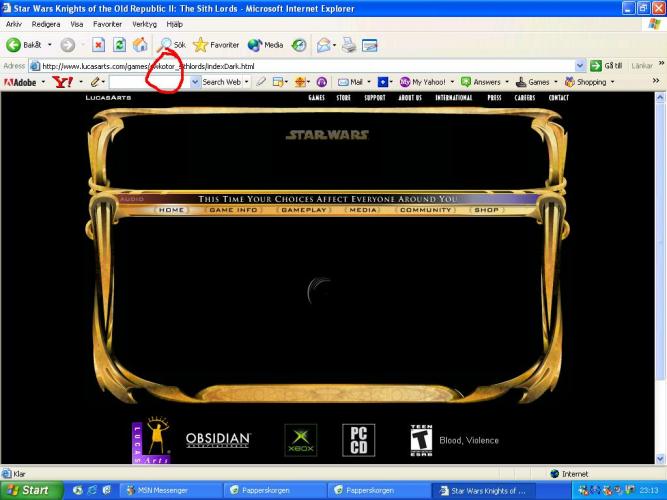Click the Stop loading toolbar icon

pyautogui.click(x=98, y=45)
